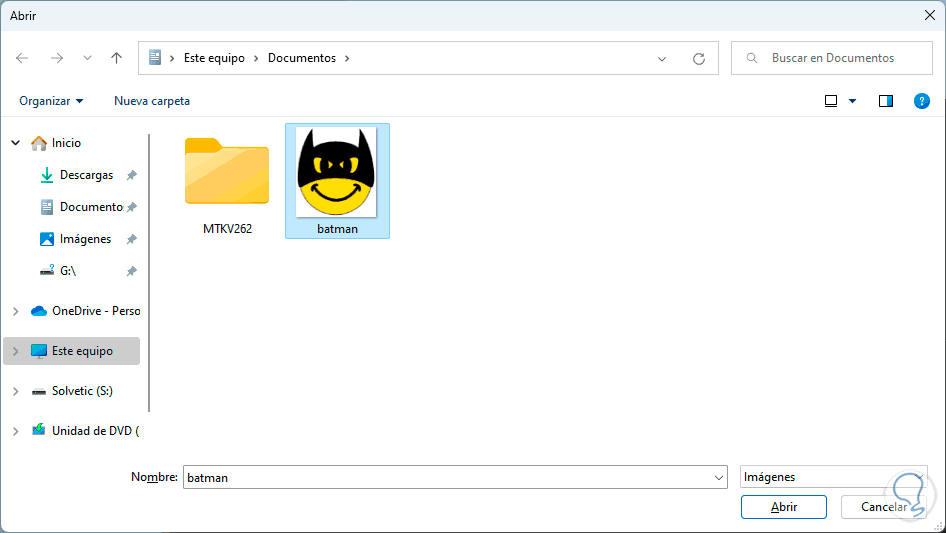Click the document icon in address bar
The image size is (946, 533).
tap(155, 57)
